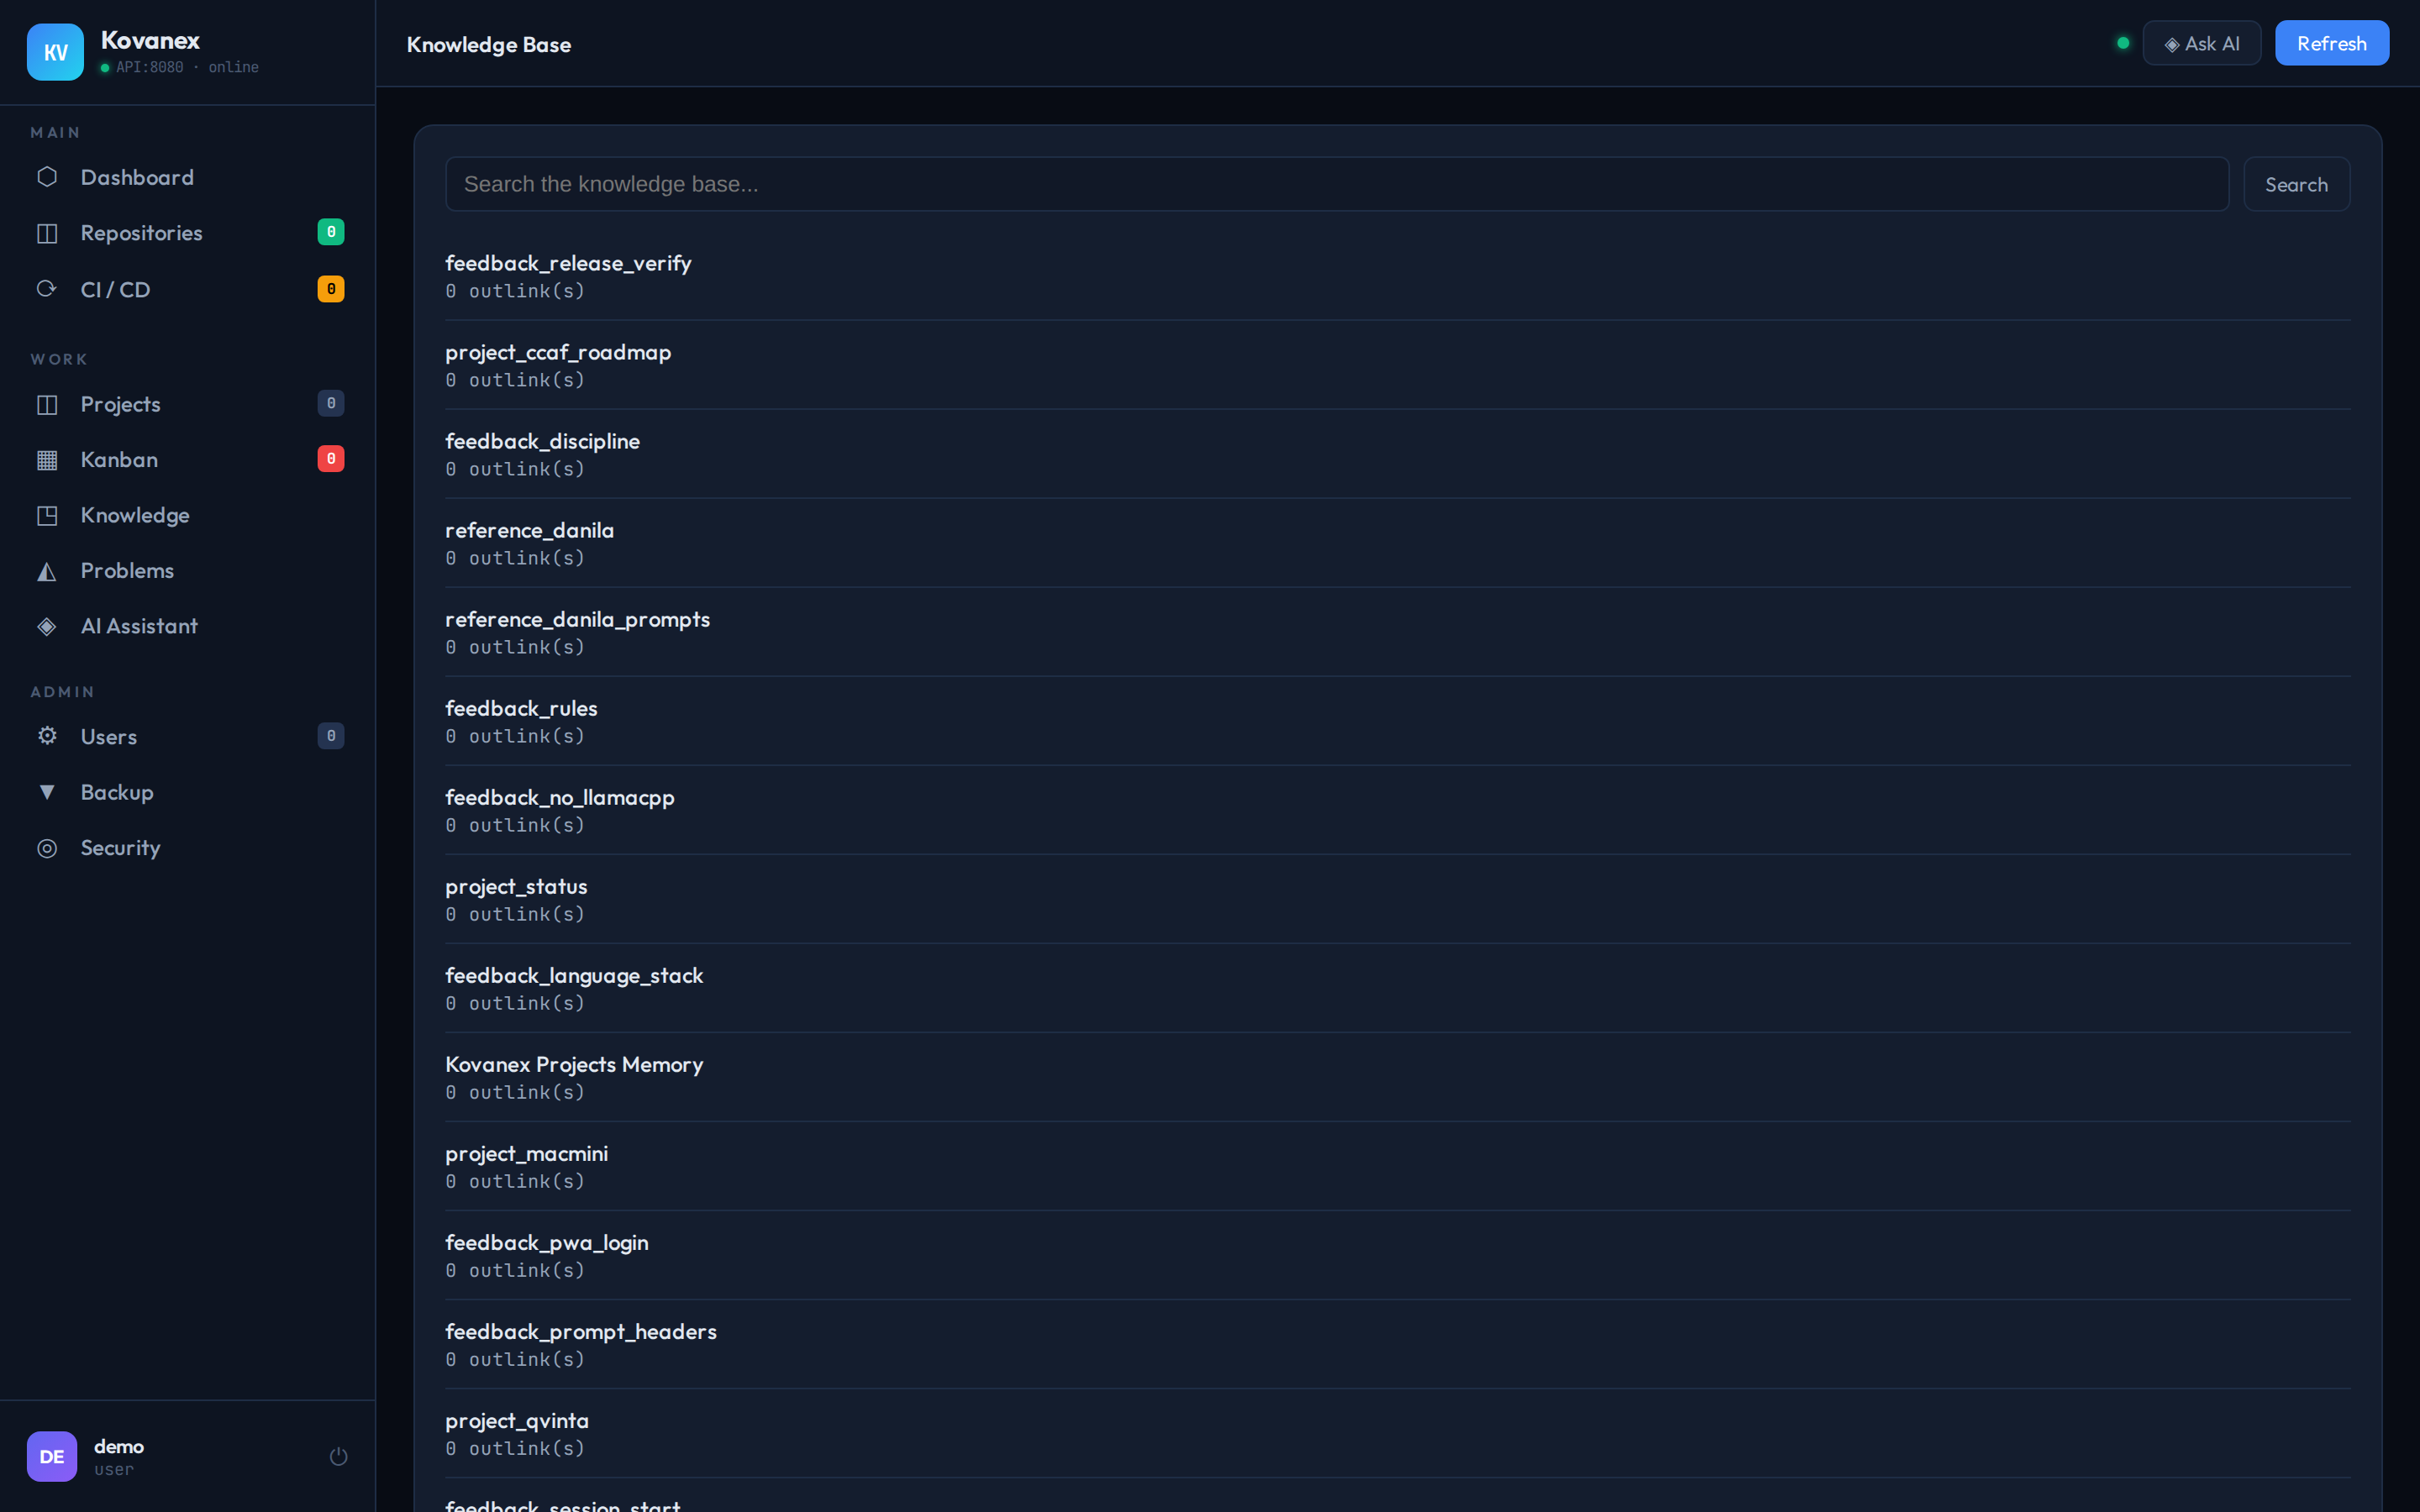Click the Kanban grid icon

click(47, 460)
